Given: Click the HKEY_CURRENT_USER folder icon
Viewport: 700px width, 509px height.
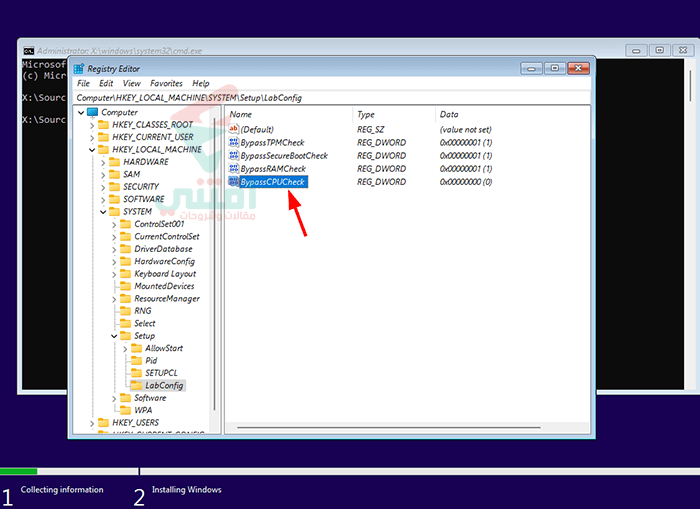Looking at the screenshot, I should pos(104,137).
